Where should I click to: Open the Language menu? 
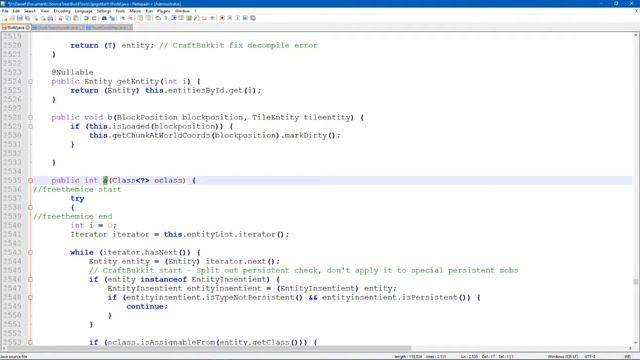click(84, 11)
